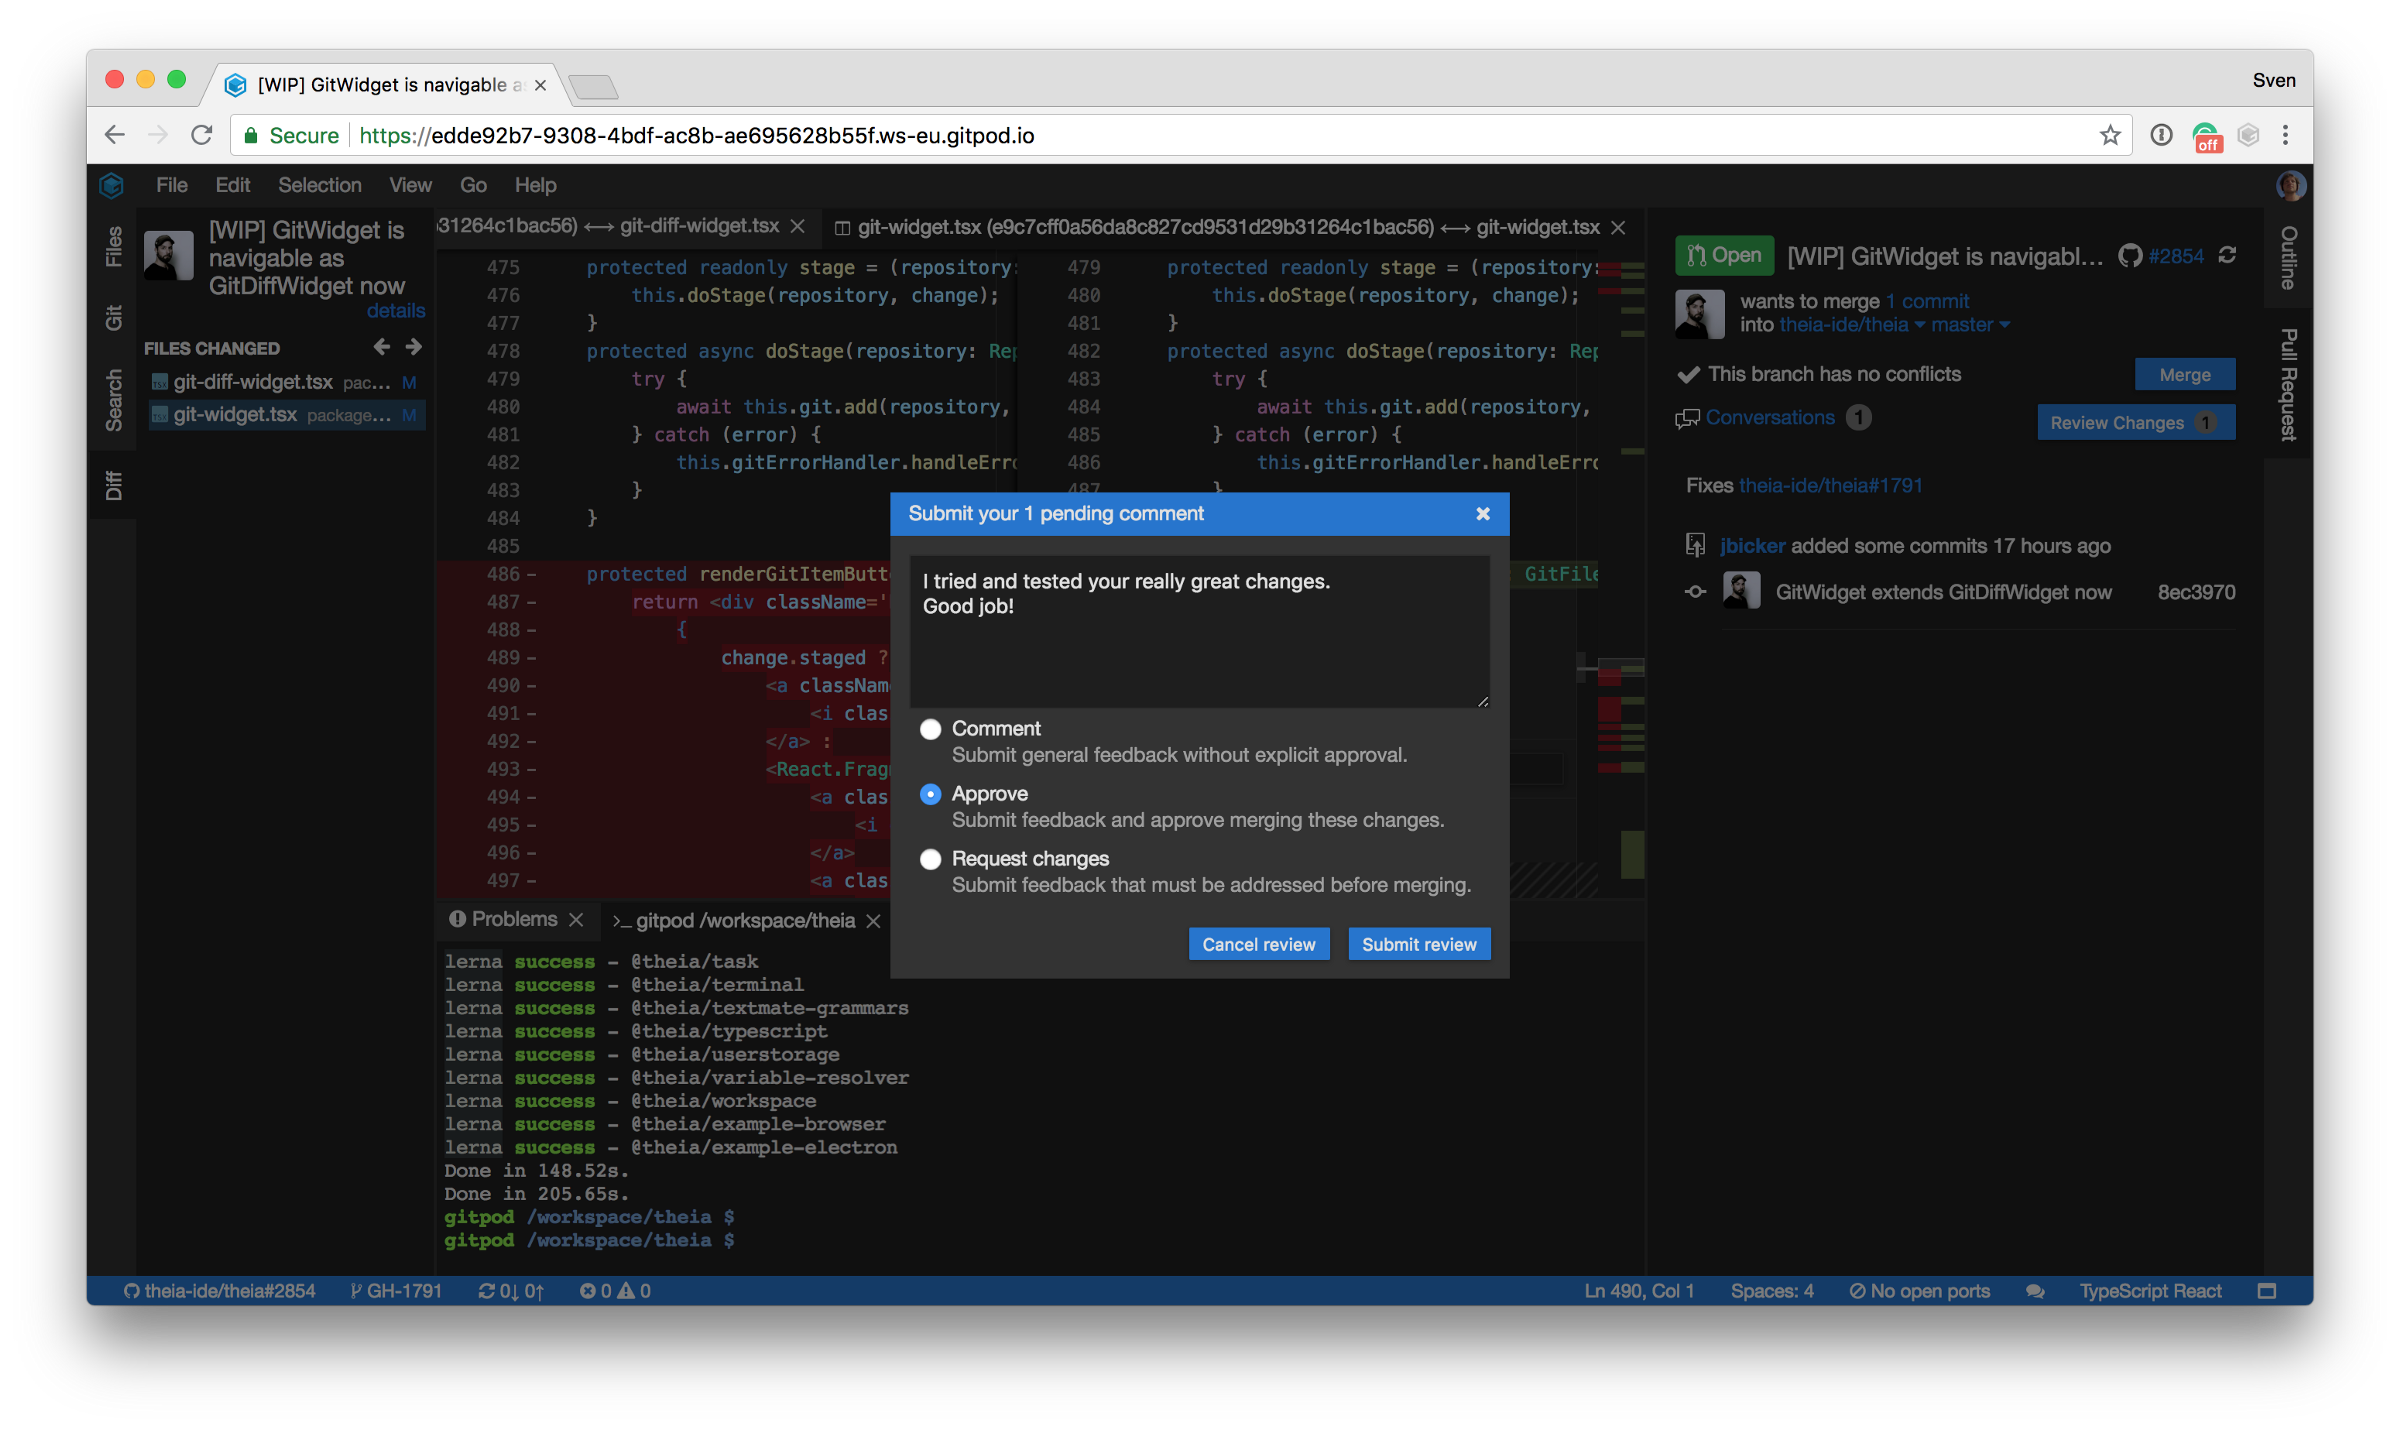This screenshot has height=1429, width=2400.
Task: Click next file change arrow icon
Action: [x=413, y=347]
